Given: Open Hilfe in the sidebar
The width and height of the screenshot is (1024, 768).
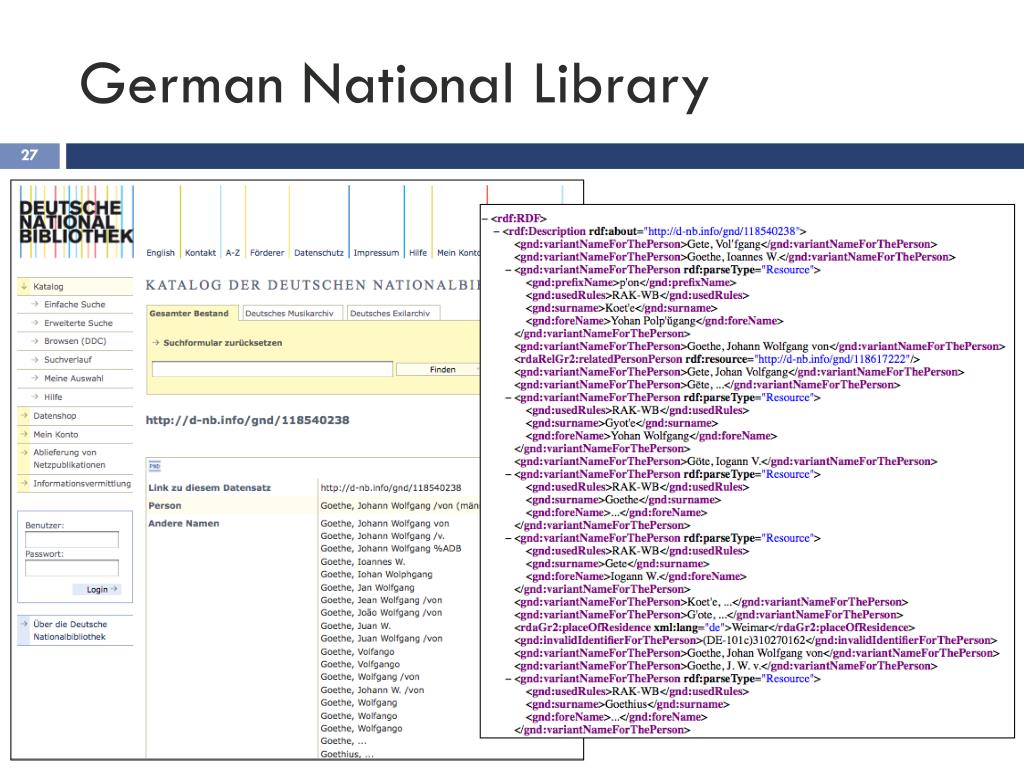Looking at the screenshot, I should (53, 397).
